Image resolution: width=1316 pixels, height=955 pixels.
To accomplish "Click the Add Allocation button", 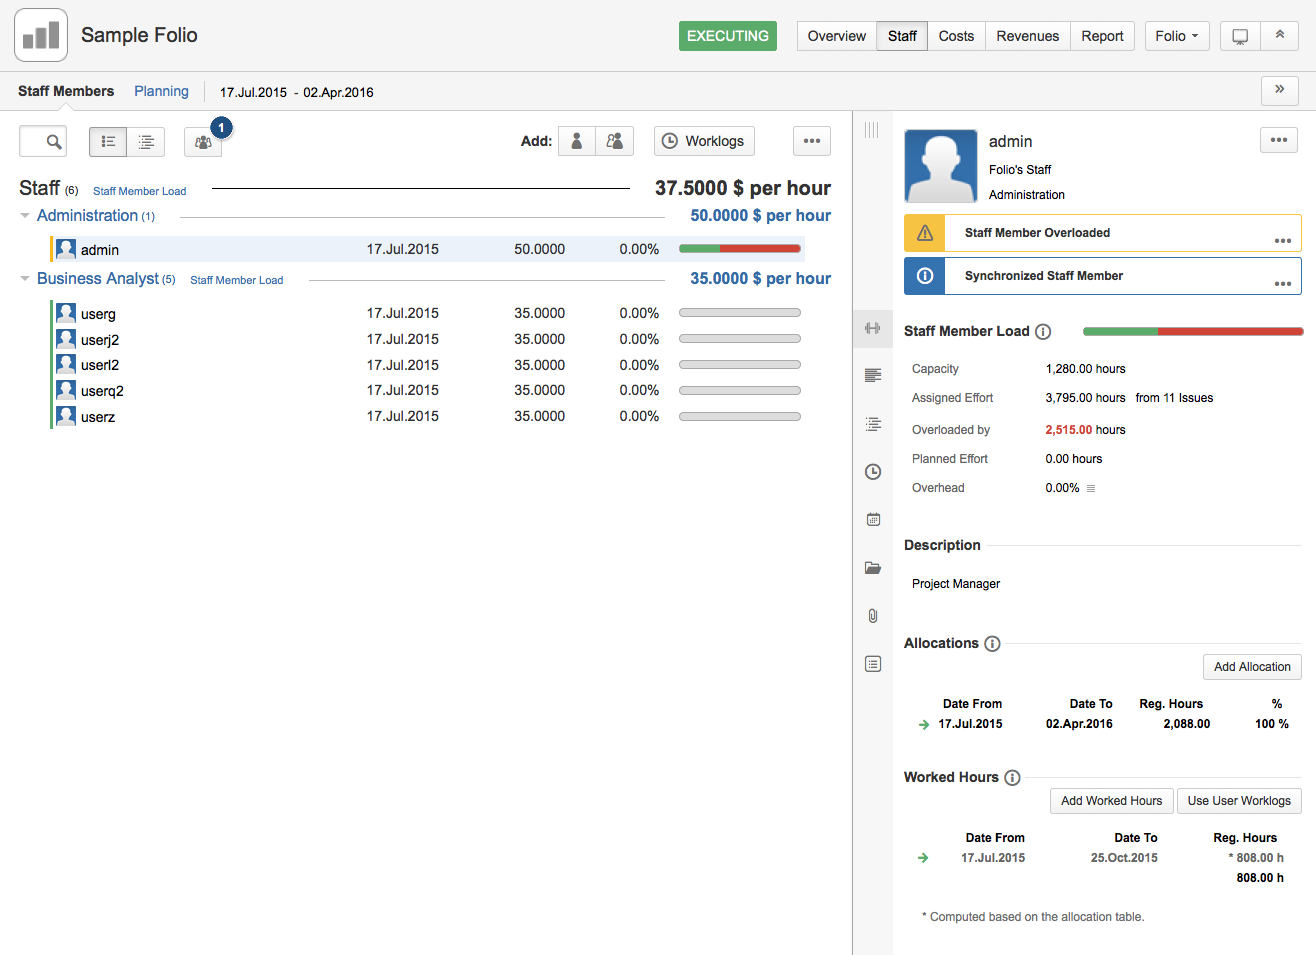I will 1252,667.
